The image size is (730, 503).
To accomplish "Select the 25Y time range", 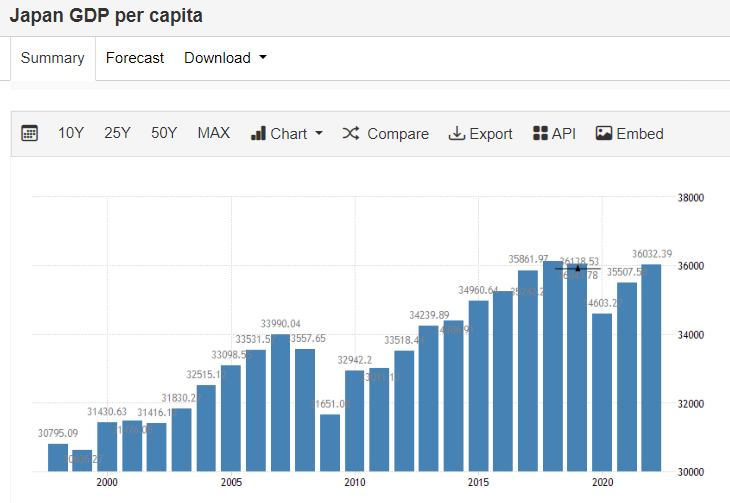I will coord(117,134).
